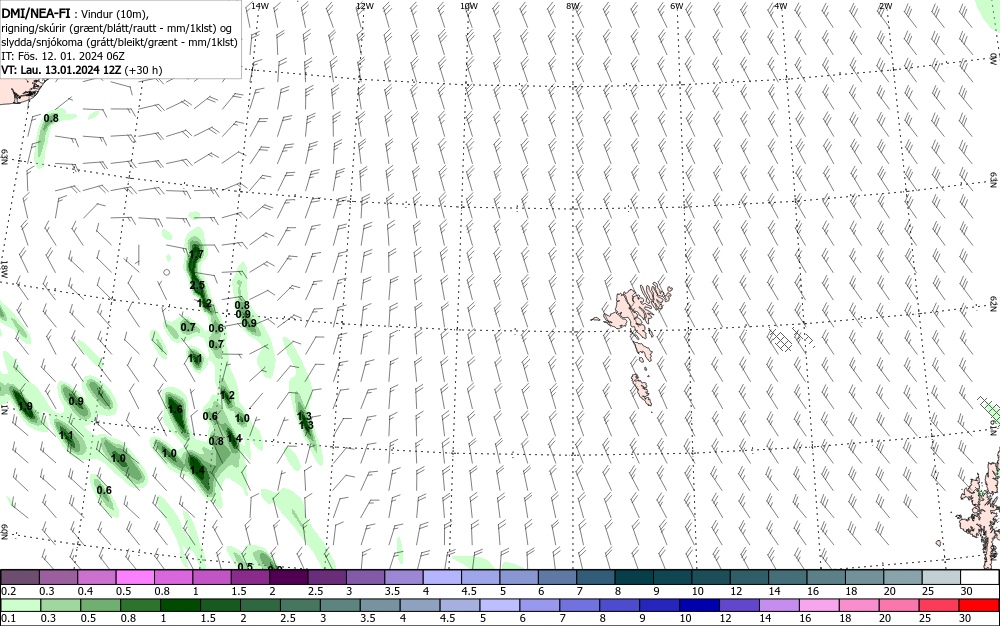Pick the bright red rain swatch labeled 30
Screen dimensions: 1000x626
(978, 605)
